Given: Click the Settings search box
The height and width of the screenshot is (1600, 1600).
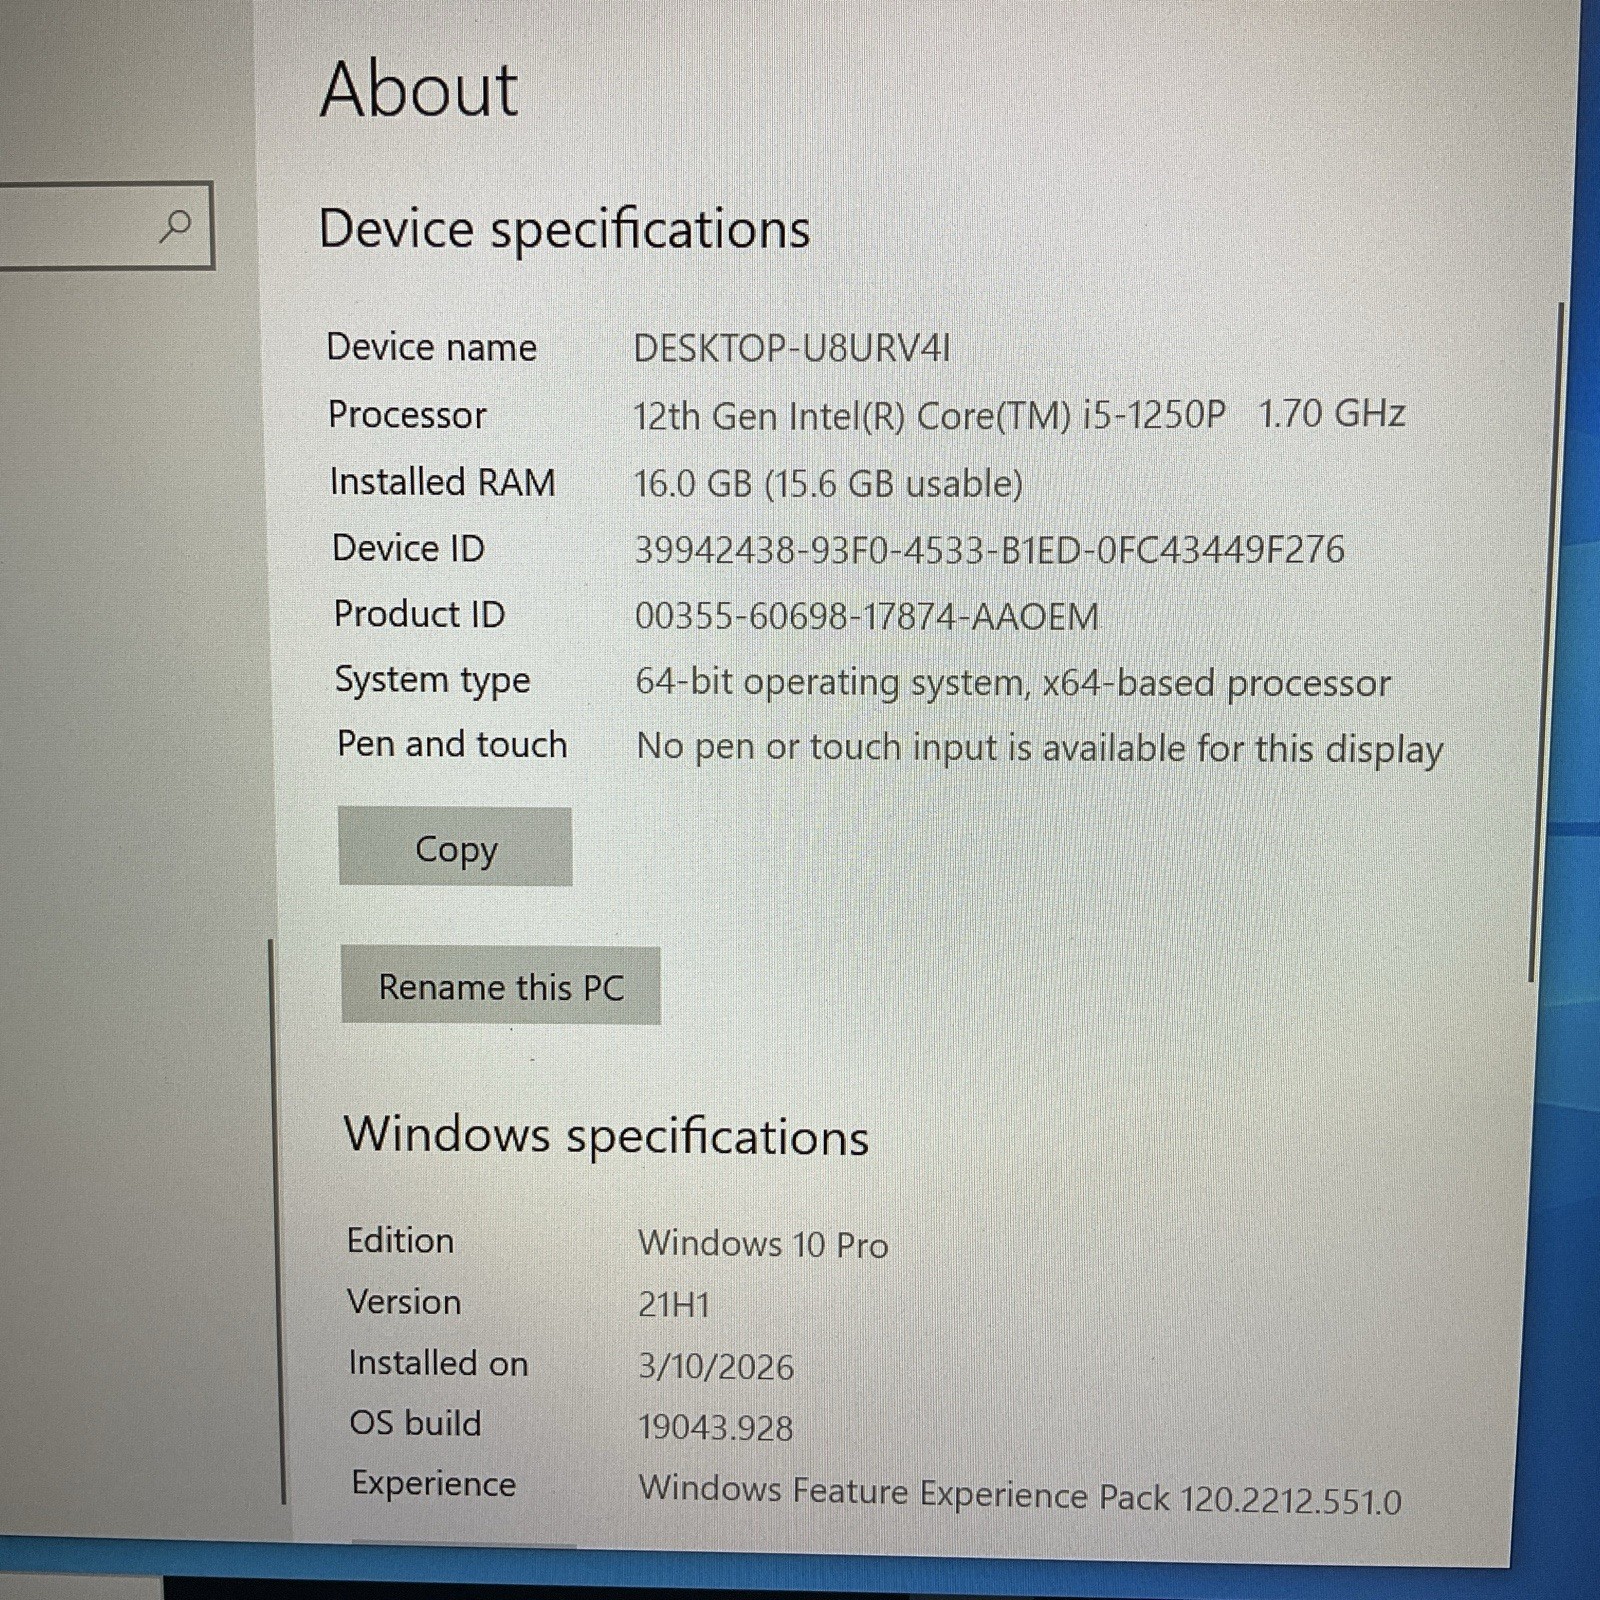Looking at the screenshot, I should [106, 225].
